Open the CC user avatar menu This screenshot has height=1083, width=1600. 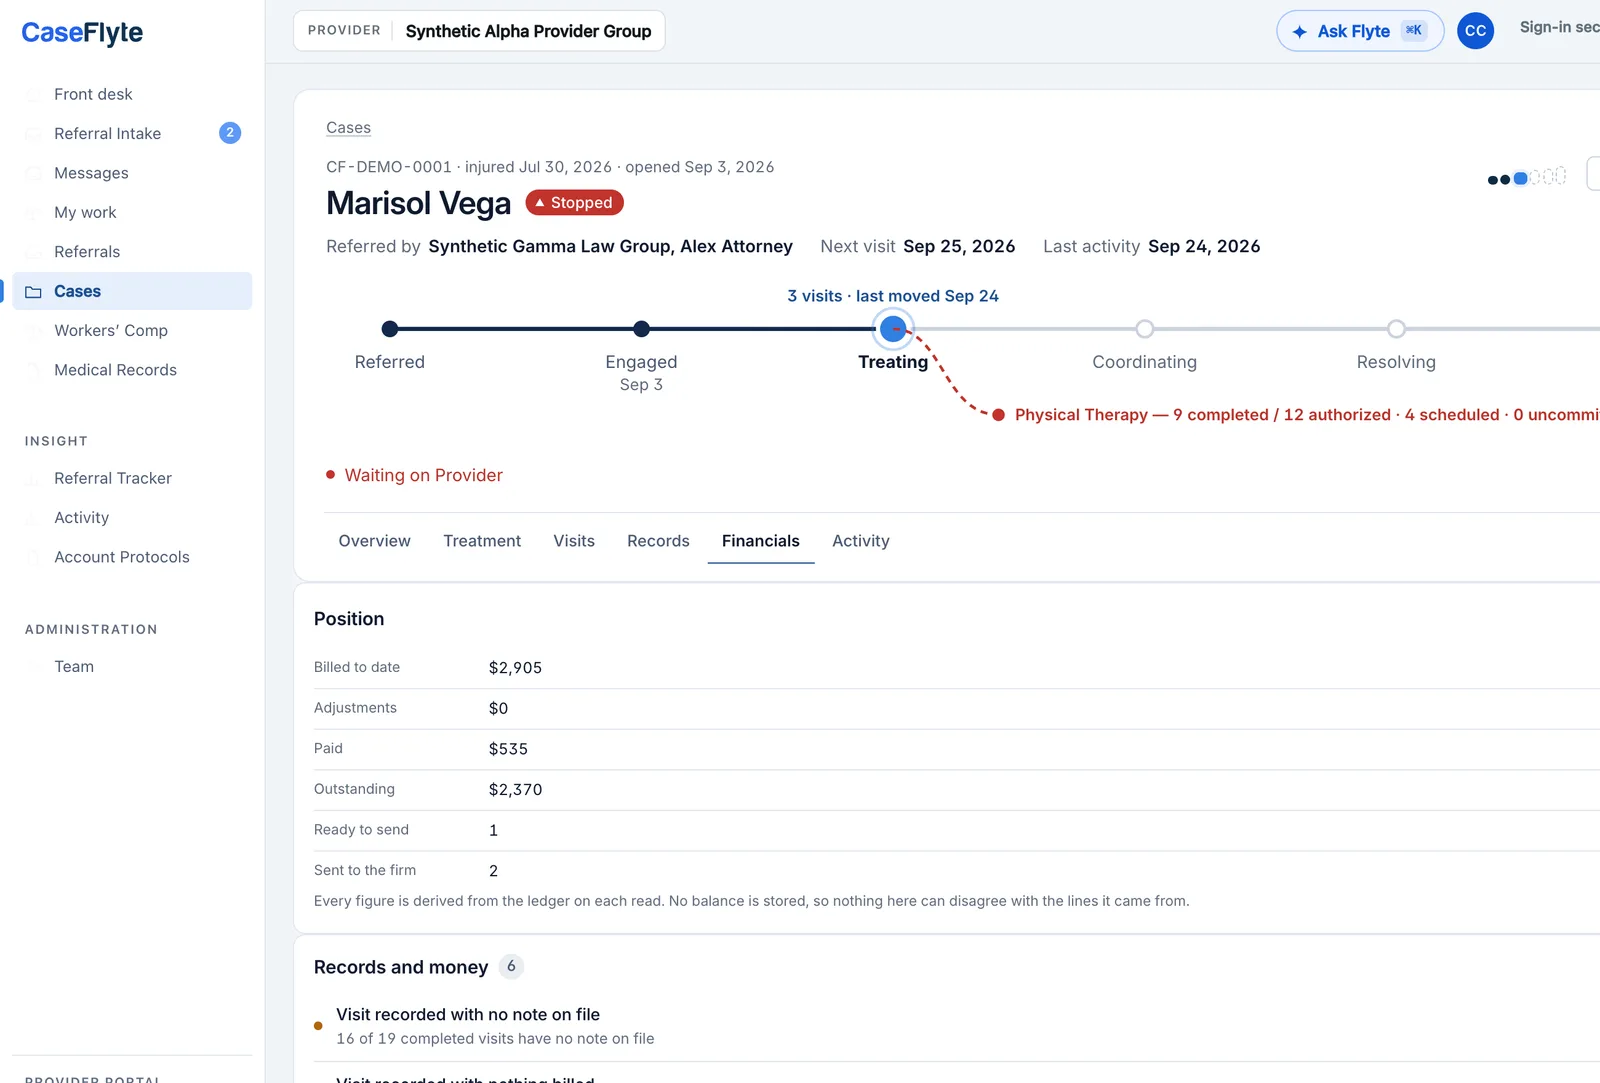pos(1475,31)
